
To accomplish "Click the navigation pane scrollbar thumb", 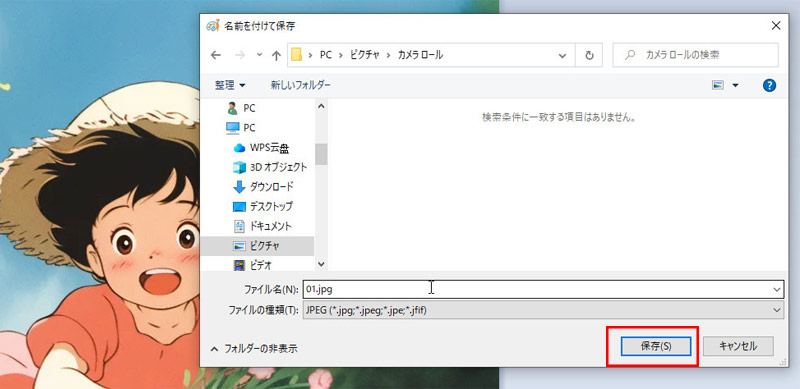I will pyautogui.click(x=321, y=154).
